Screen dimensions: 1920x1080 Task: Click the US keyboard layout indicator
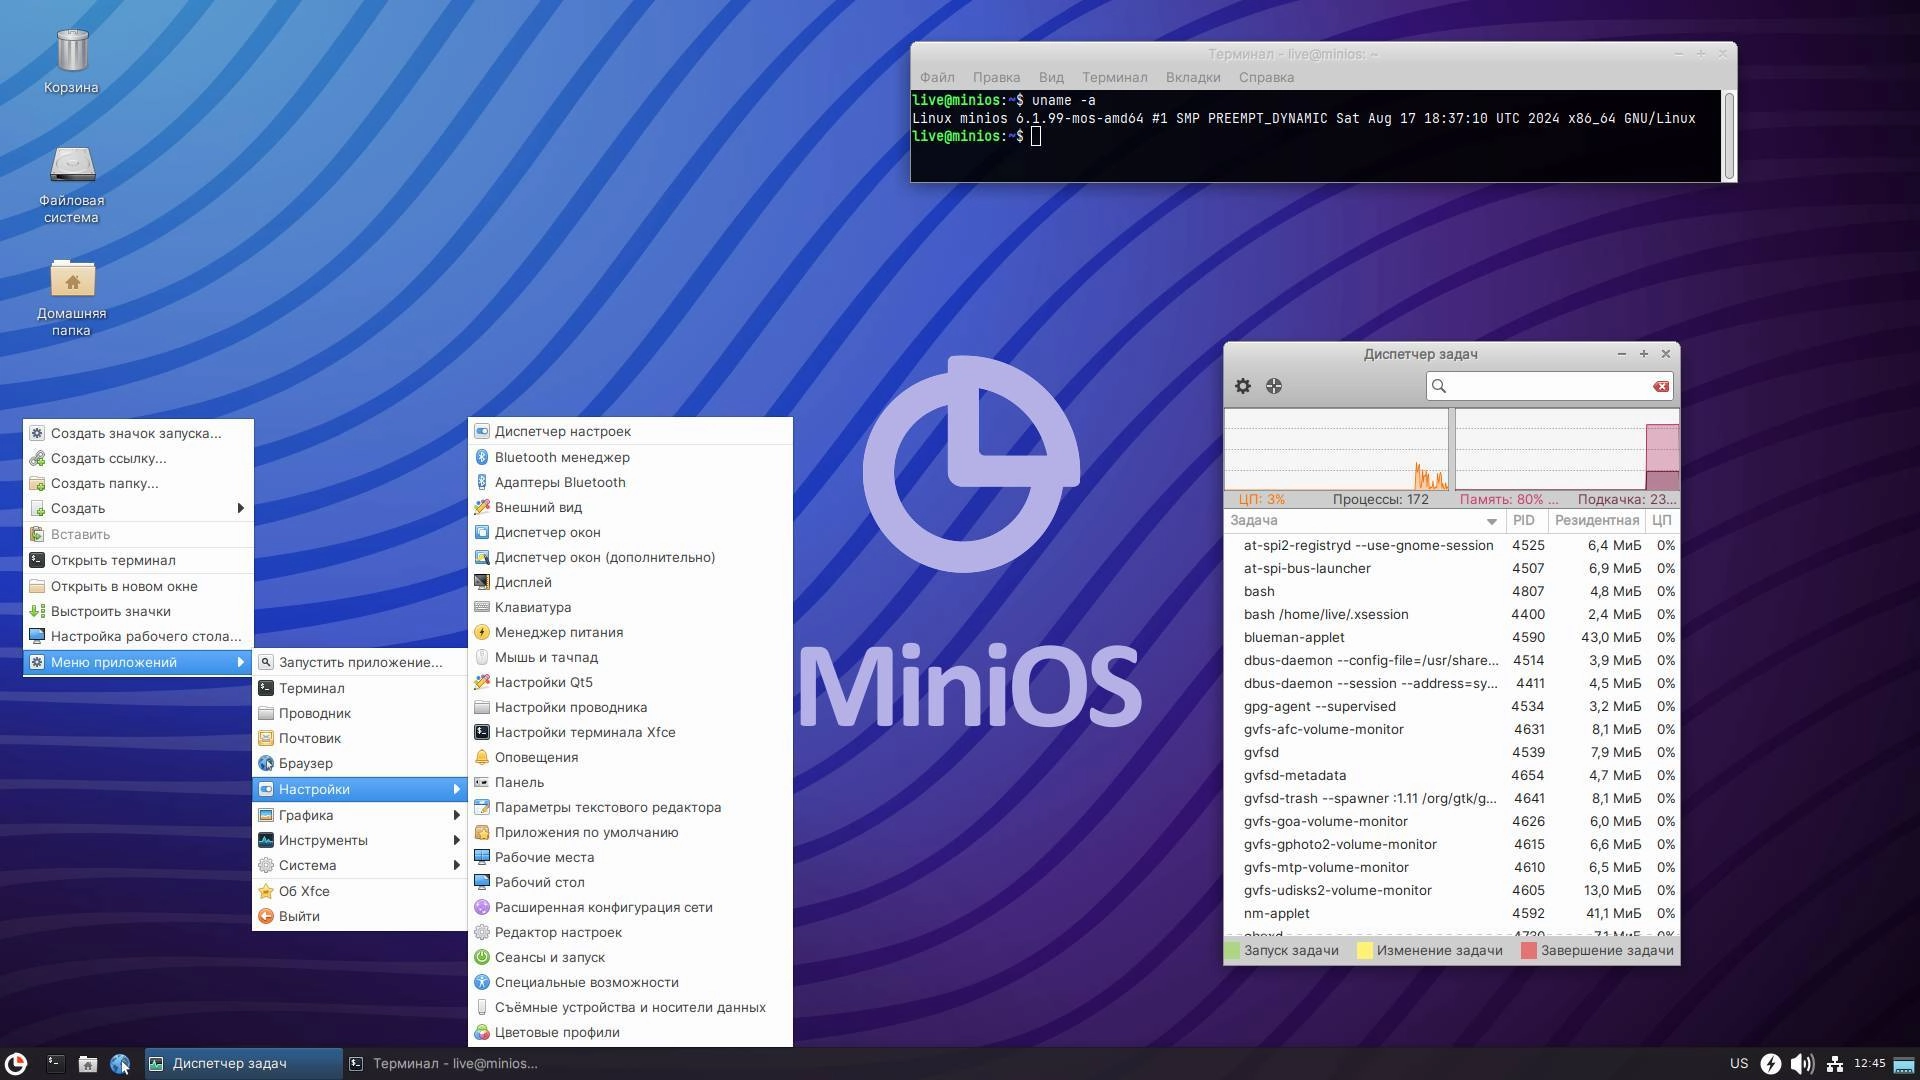click(x=1739, y=1063)
